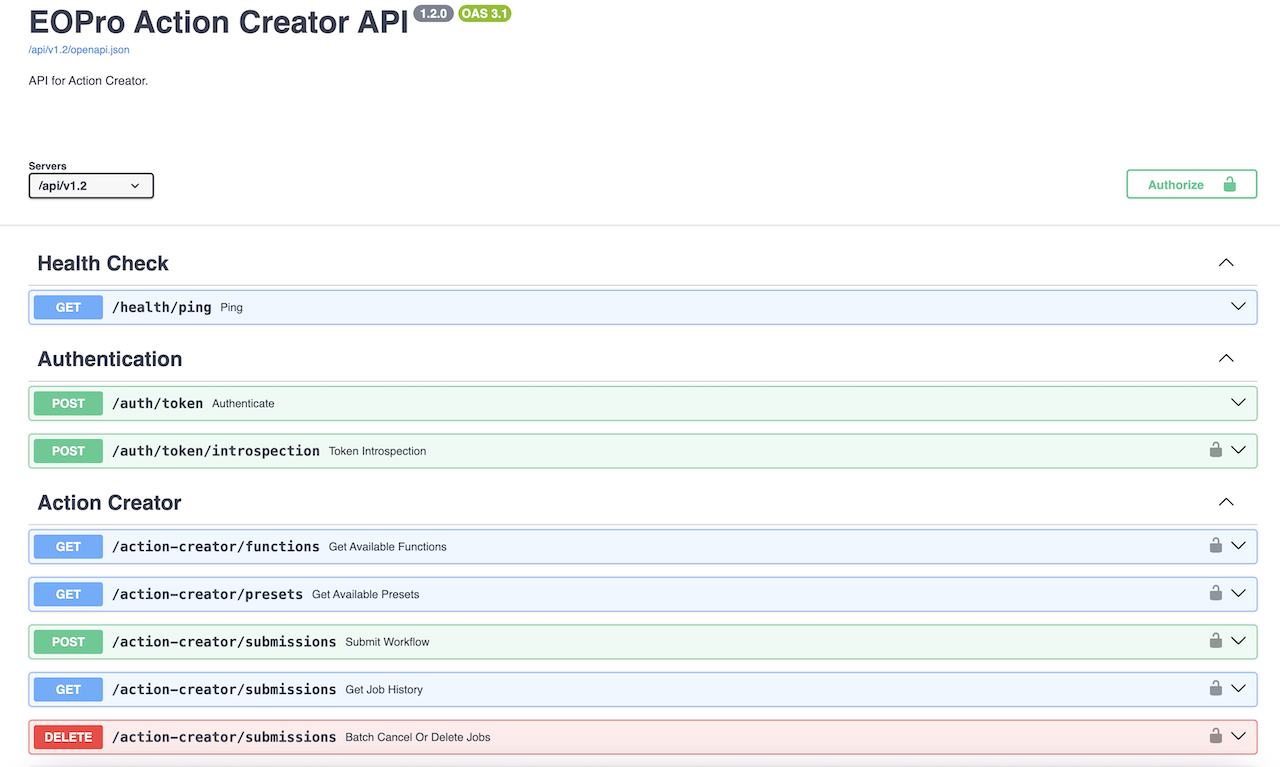Collapse the Authentication section
Image resolution: width=1280 pixels, height=767 pixels.
[x=1226, y=358]
